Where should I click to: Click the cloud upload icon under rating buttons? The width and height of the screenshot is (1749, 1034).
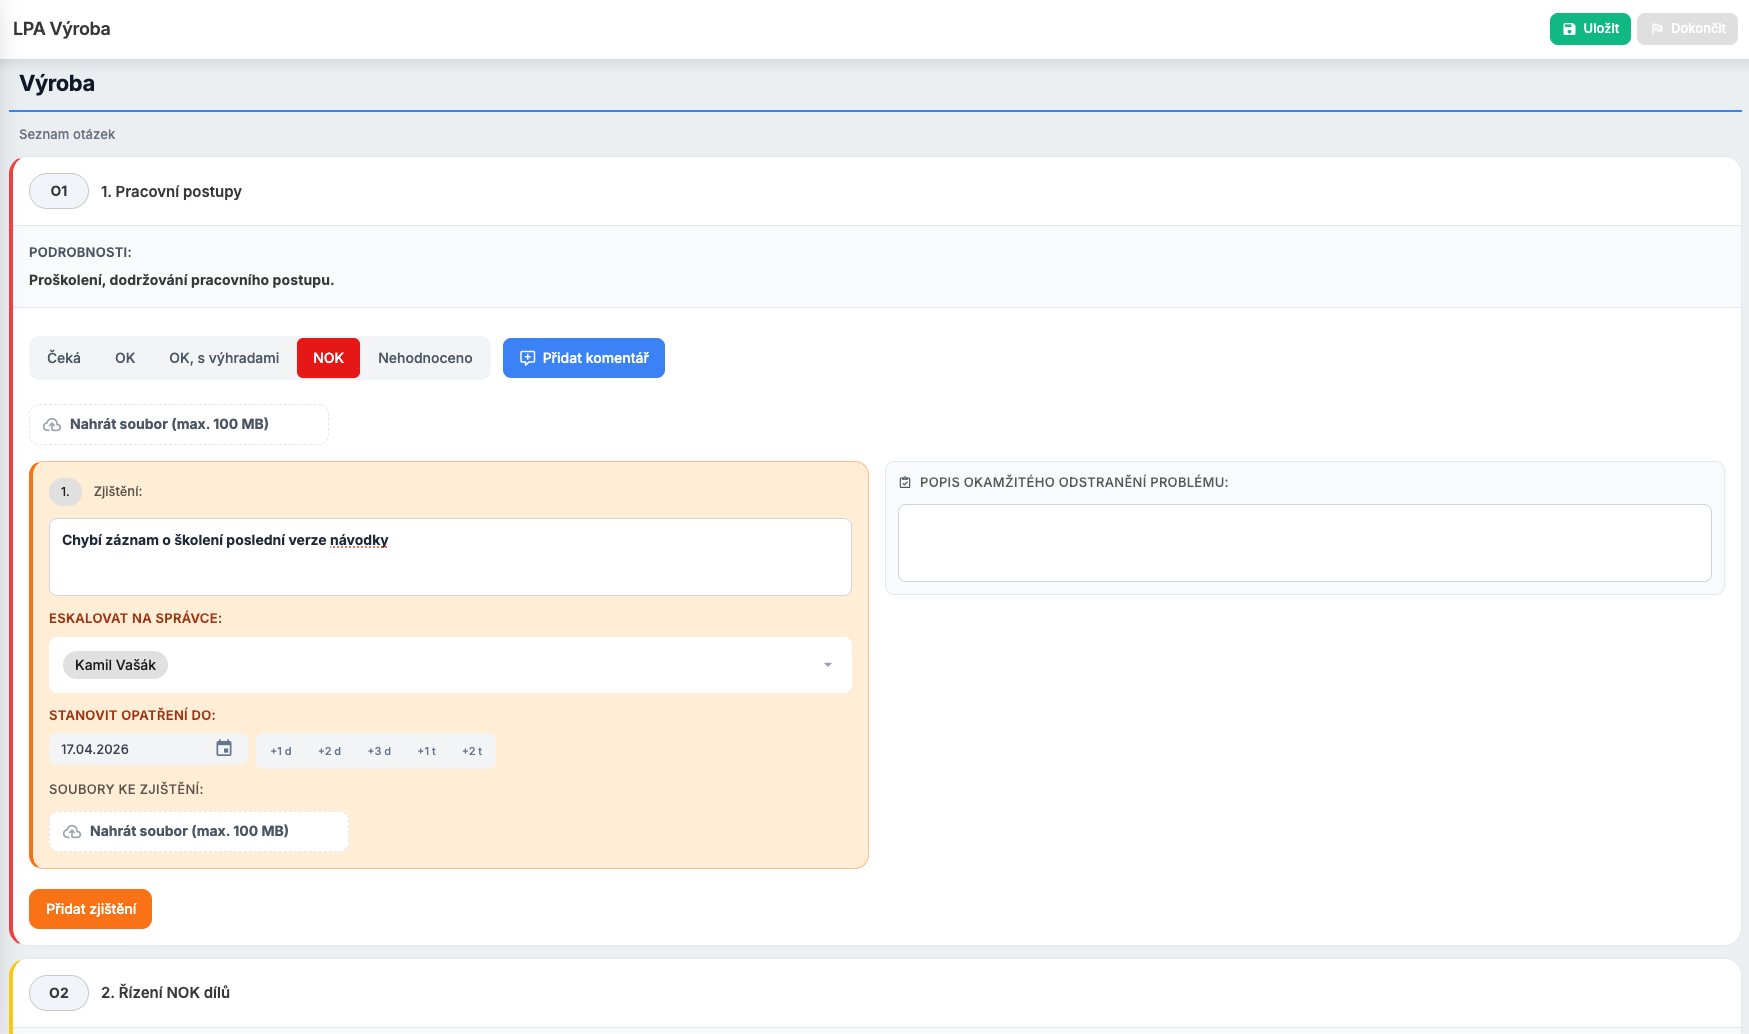pyautogui.click(x=52, y=425)
